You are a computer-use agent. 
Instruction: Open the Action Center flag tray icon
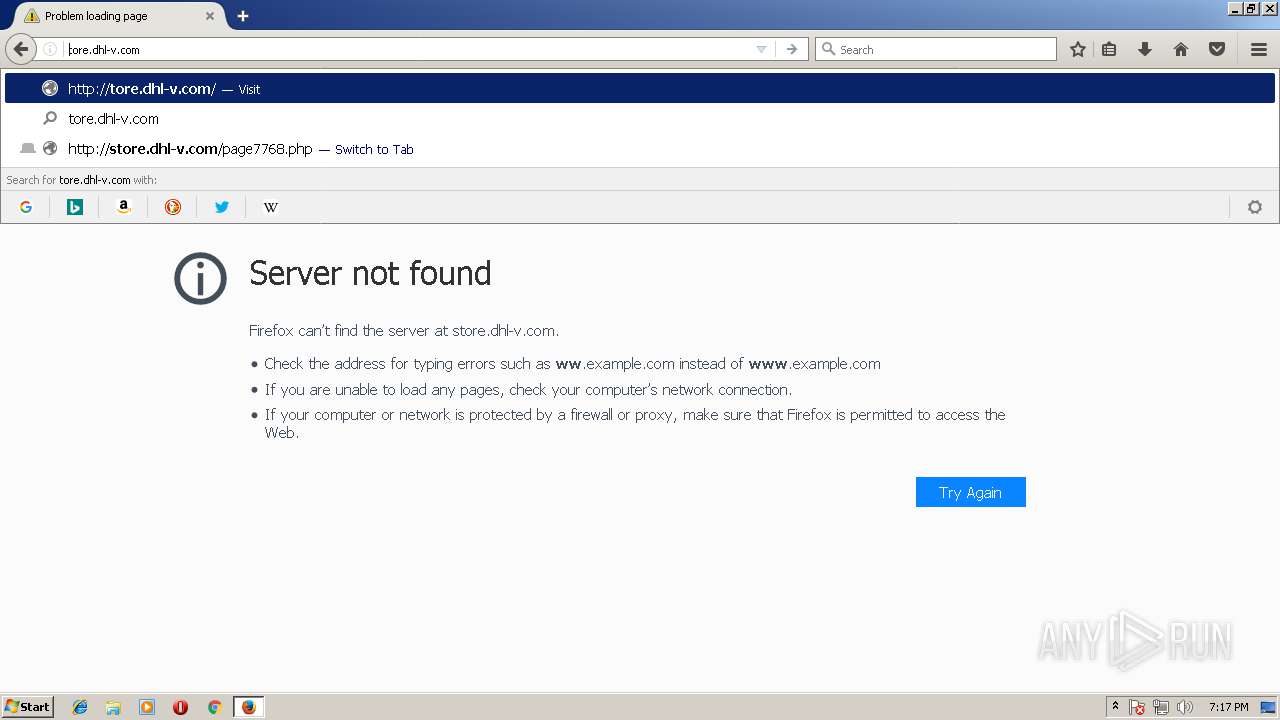pyautogui.click(x=1137, y=707)
